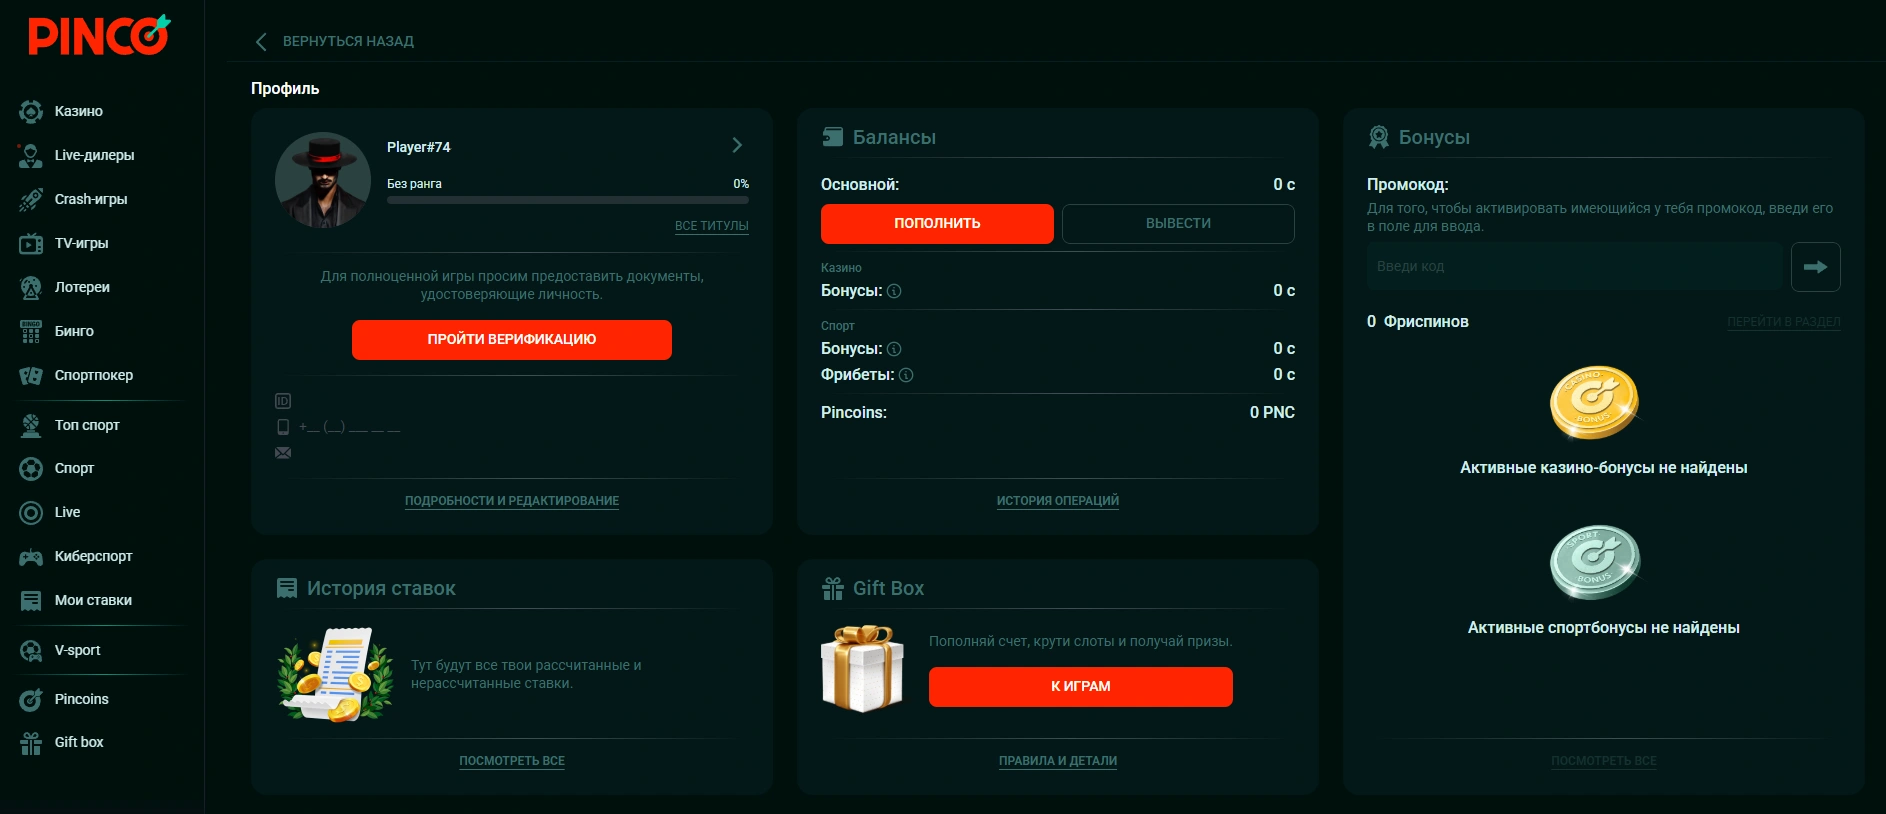Screen dimensions: 1886x814
Task: Click the Live-дилеры sidebar icon
Action: (x=31, y=155)
